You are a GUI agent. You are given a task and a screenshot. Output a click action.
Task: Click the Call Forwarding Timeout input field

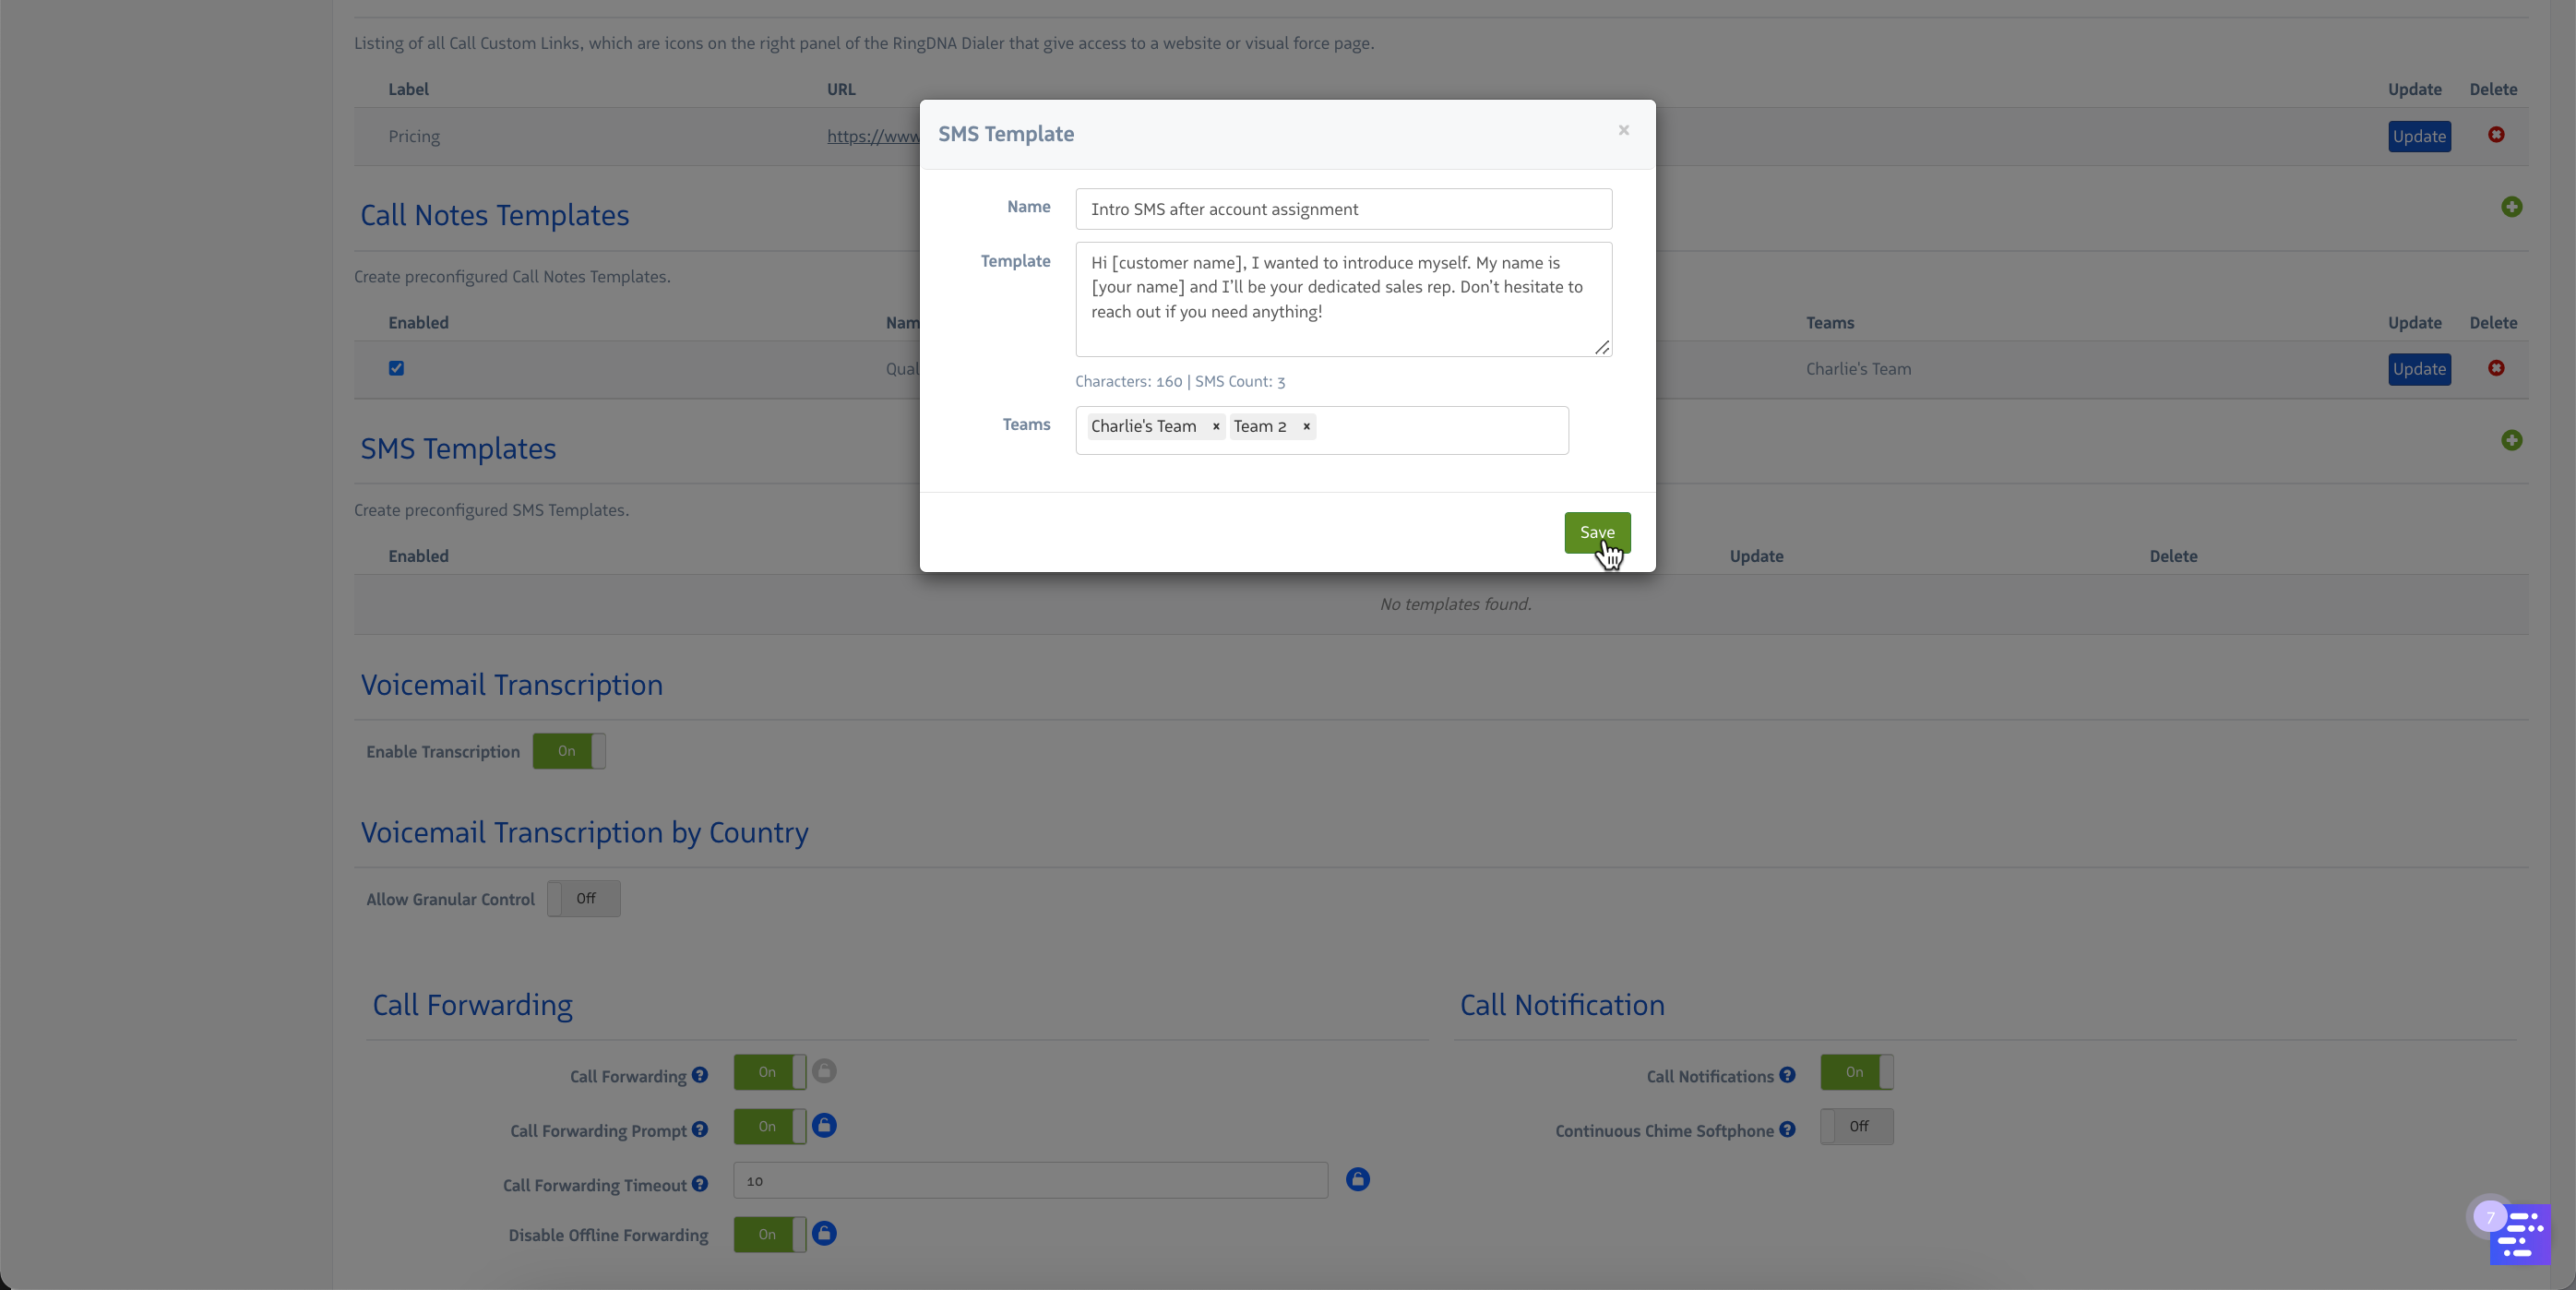coord(1030,1180)
